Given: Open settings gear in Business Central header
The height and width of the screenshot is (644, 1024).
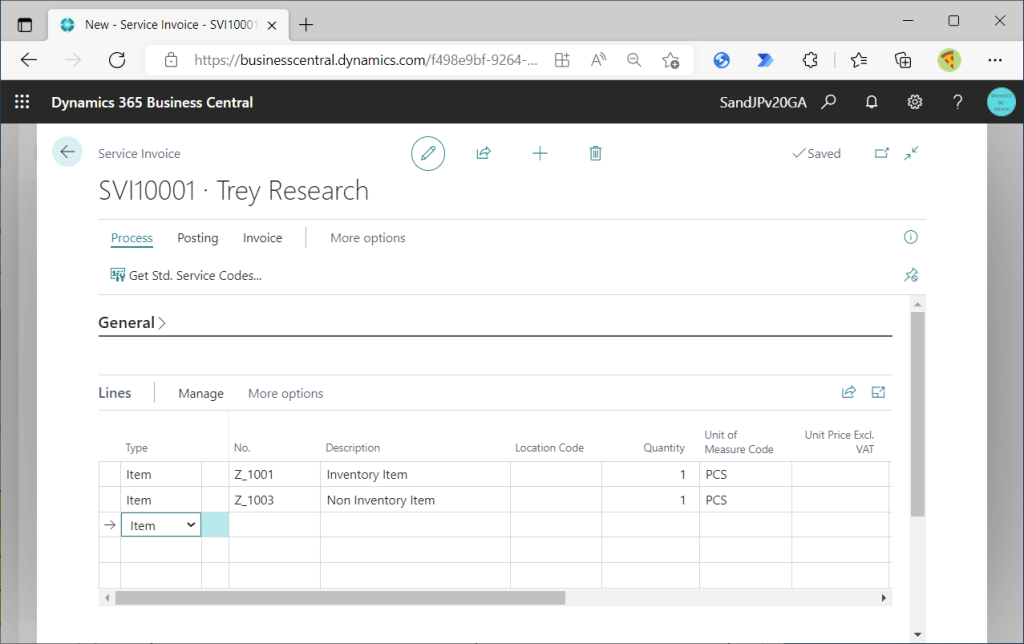Looking at the screenshot, I should pos(914,102).
